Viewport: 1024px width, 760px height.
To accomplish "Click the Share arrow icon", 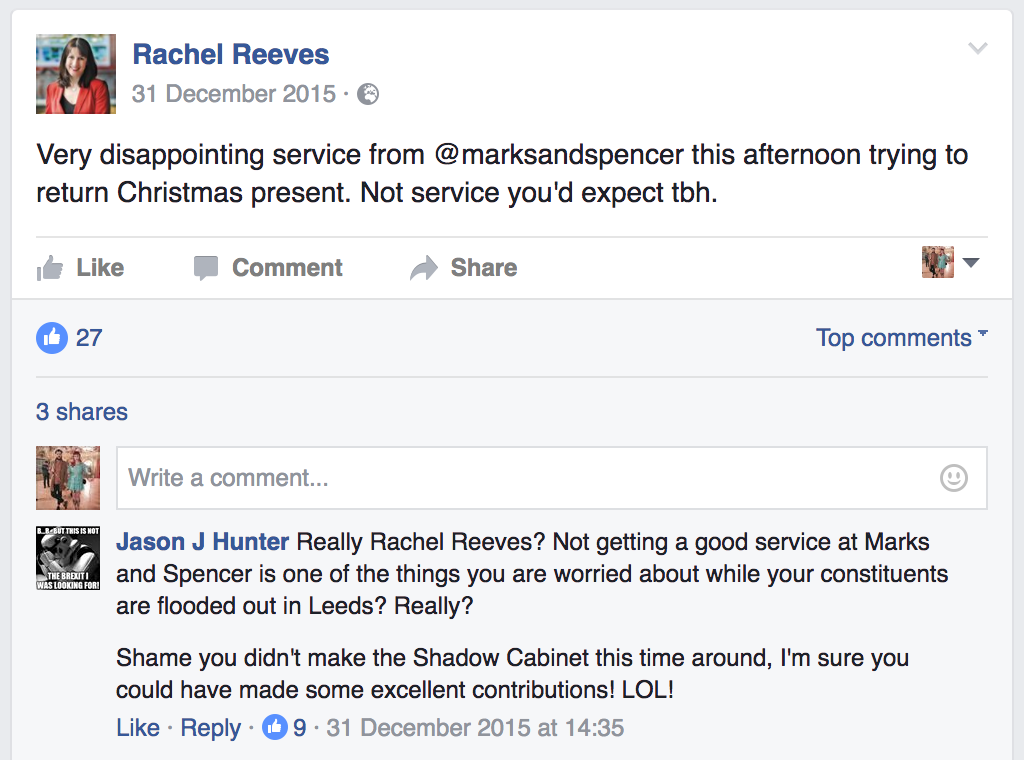I will 424,268.
